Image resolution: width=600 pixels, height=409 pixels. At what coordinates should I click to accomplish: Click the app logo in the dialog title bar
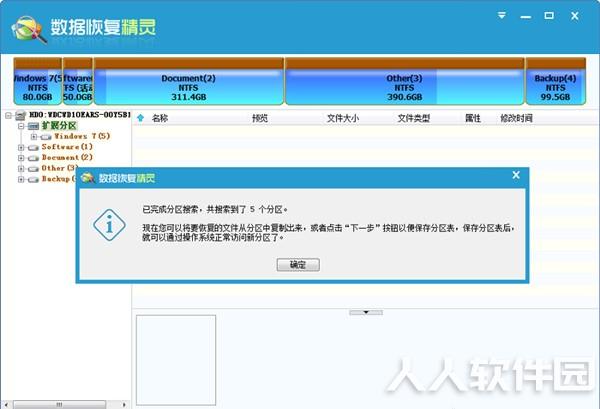88,178
